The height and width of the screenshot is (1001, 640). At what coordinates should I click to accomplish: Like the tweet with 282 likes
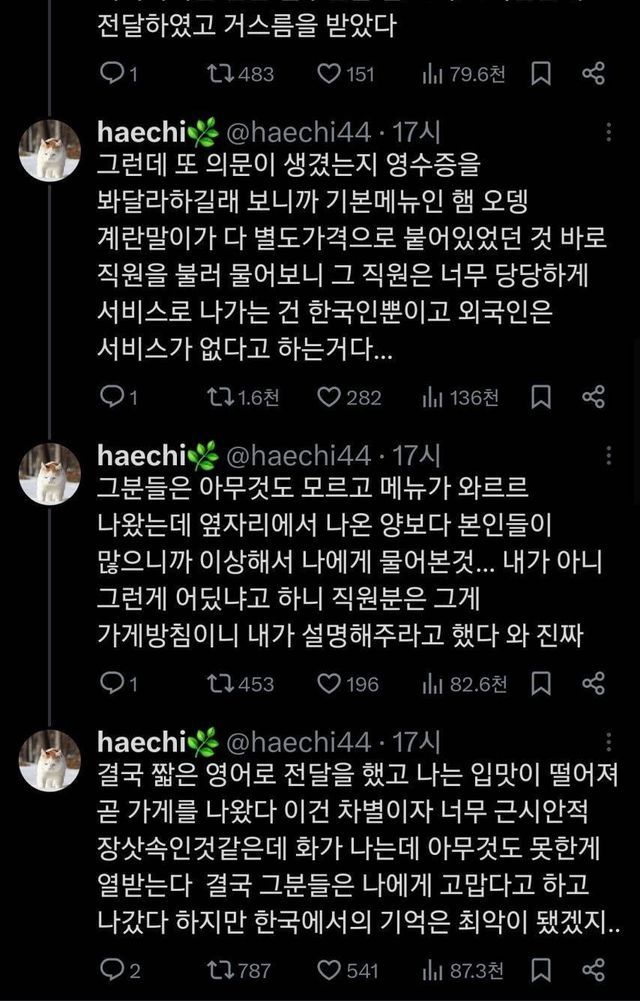click(x=330, y=397)
